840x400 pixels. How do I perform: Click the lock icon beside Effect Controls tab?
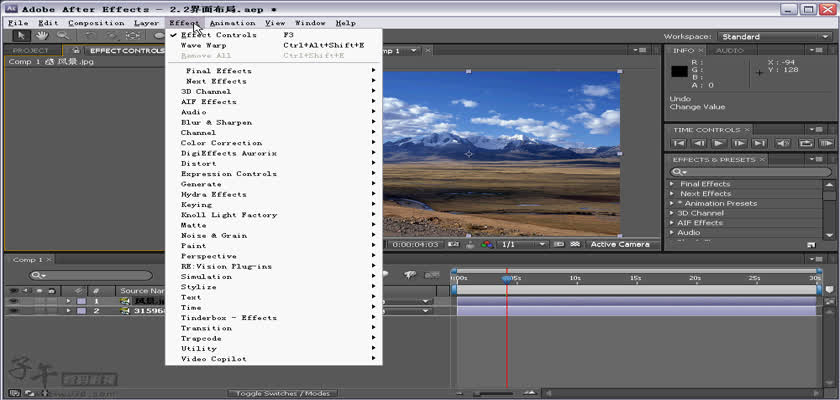click(x=77, y=50)
